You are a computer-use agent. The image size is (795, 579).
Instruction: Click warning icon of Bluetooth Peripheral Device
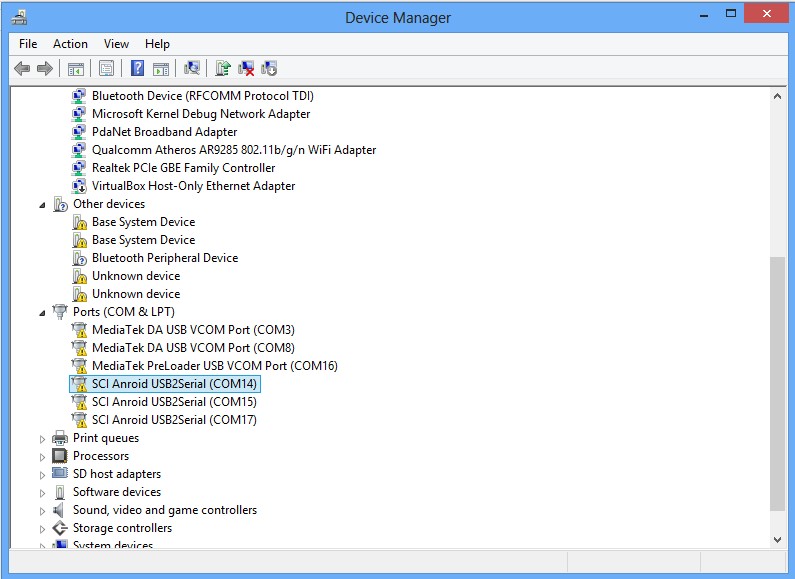[79, 258]
